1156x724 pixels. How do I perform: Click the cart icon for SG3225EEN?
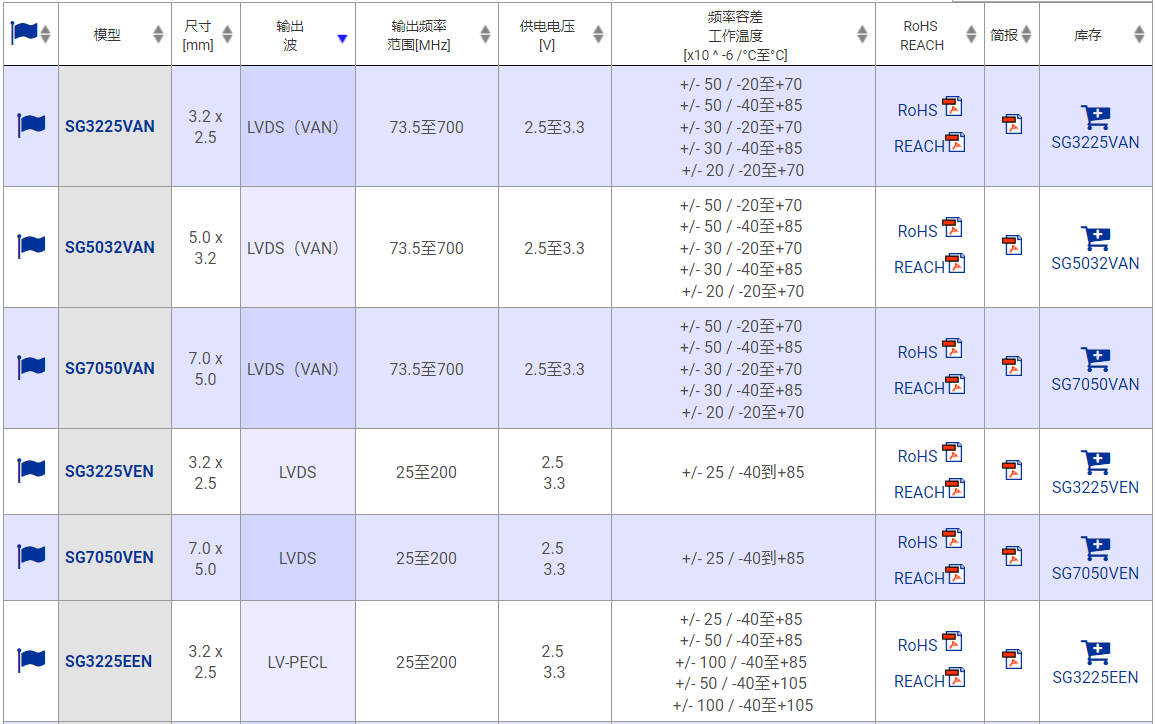(x=1096, y=652)
